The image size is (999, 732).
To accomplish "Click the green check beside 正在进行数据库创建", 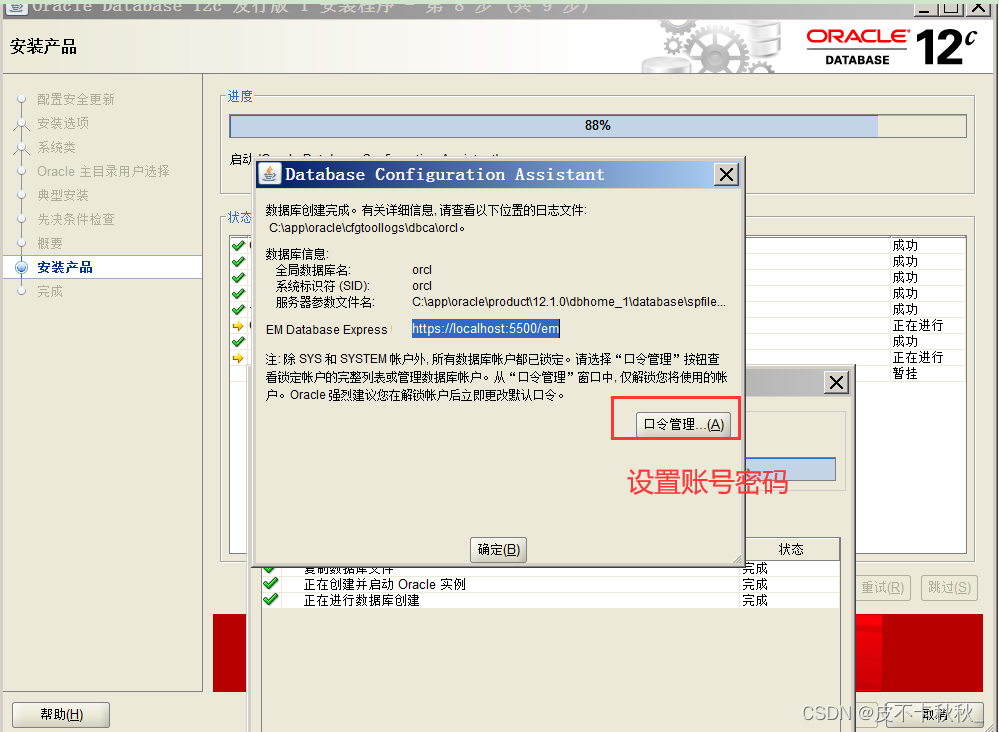I will click(271, 599).
